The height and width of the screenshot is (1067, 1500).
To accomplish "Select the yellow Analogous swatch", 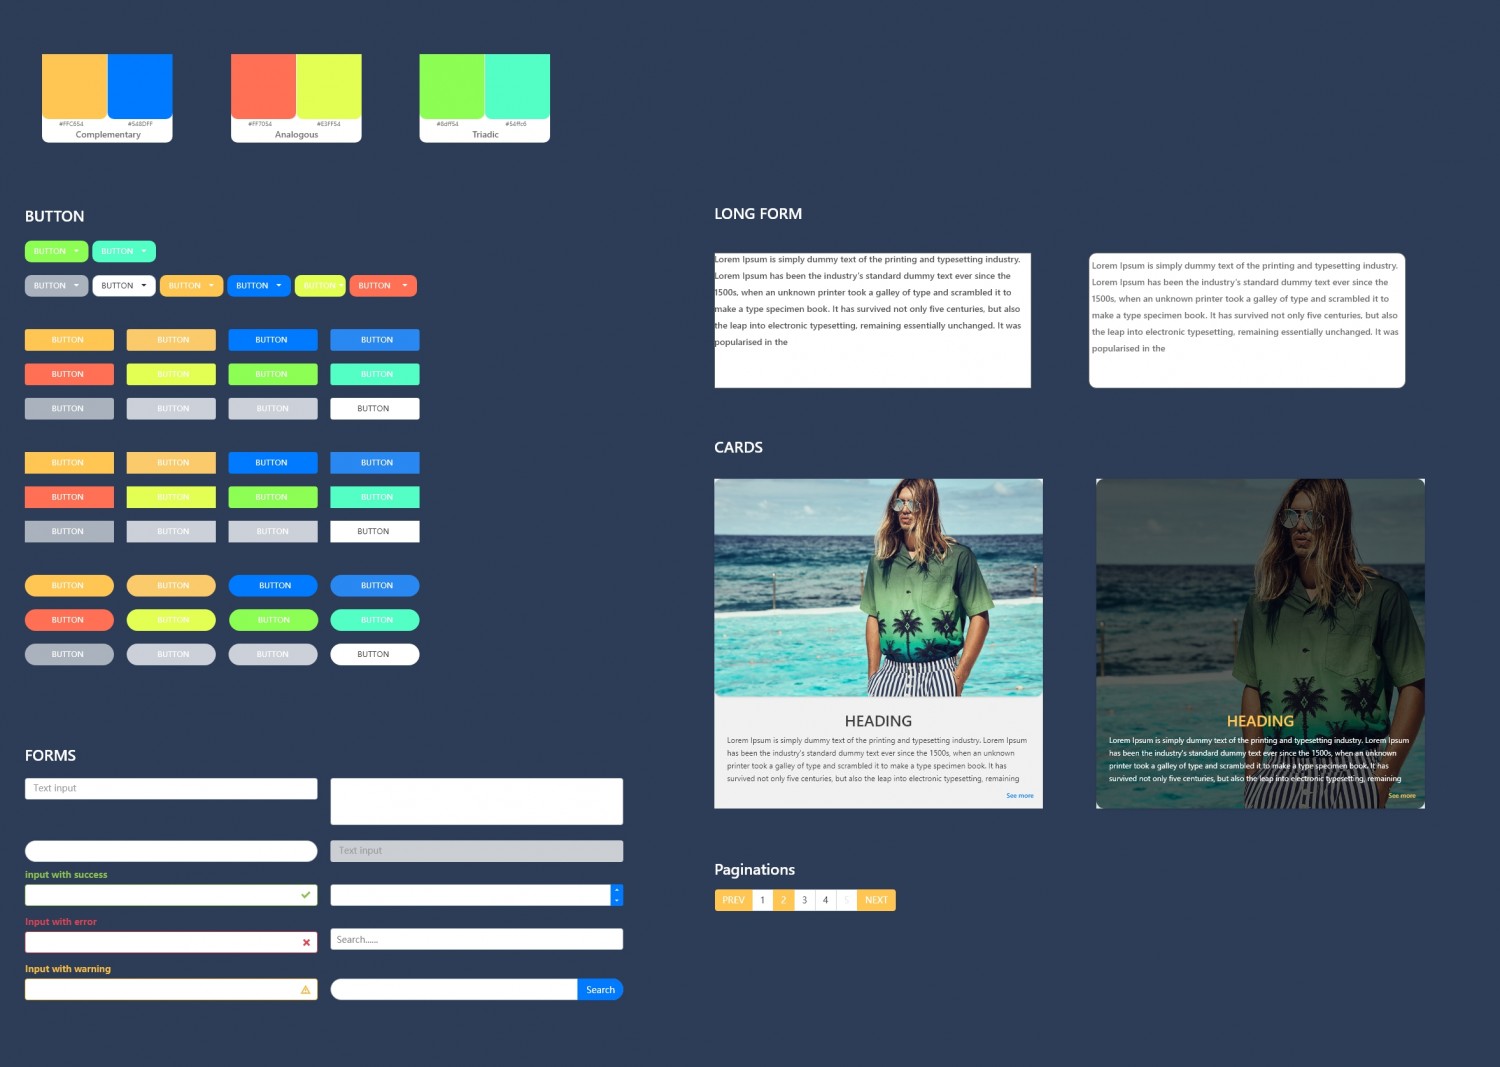I will click(x=329, y=86).
